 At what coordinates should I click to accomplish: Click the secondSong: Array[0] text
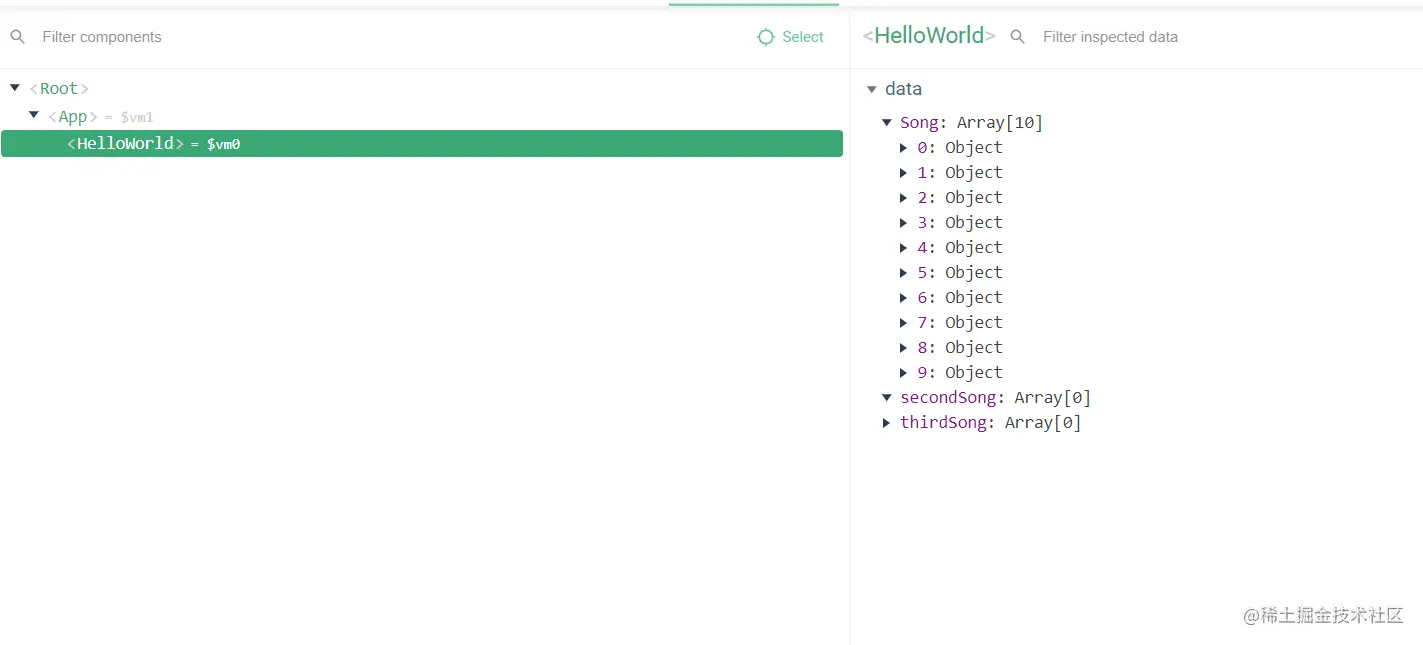click(995, 398)
